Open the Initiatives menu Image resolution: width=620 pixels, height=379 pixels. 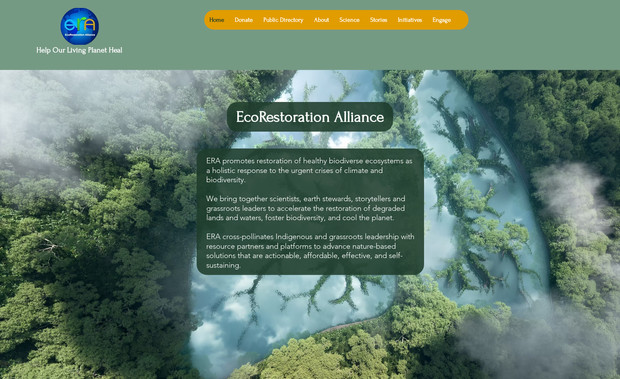tap(410, 20)
